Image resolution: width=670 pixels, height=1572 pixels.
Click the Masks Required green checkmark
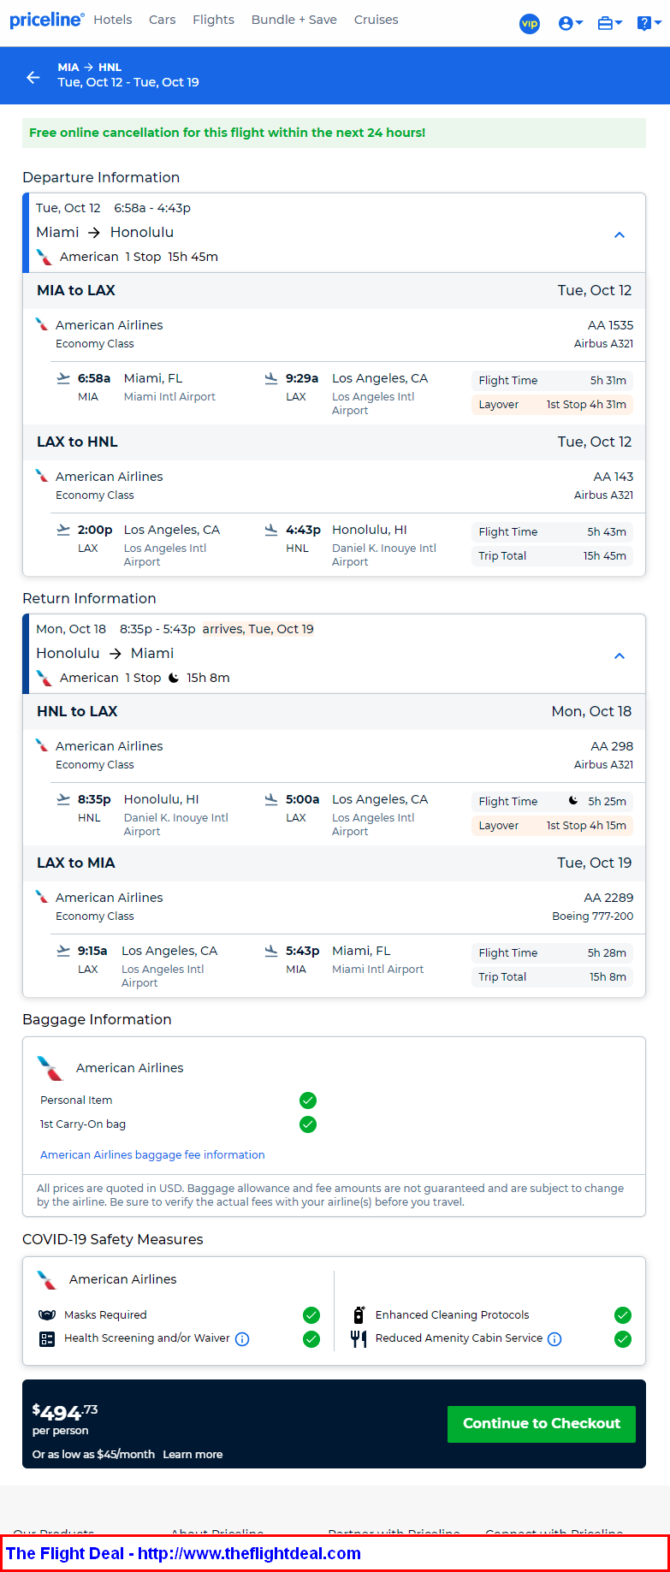(311, 1315)
